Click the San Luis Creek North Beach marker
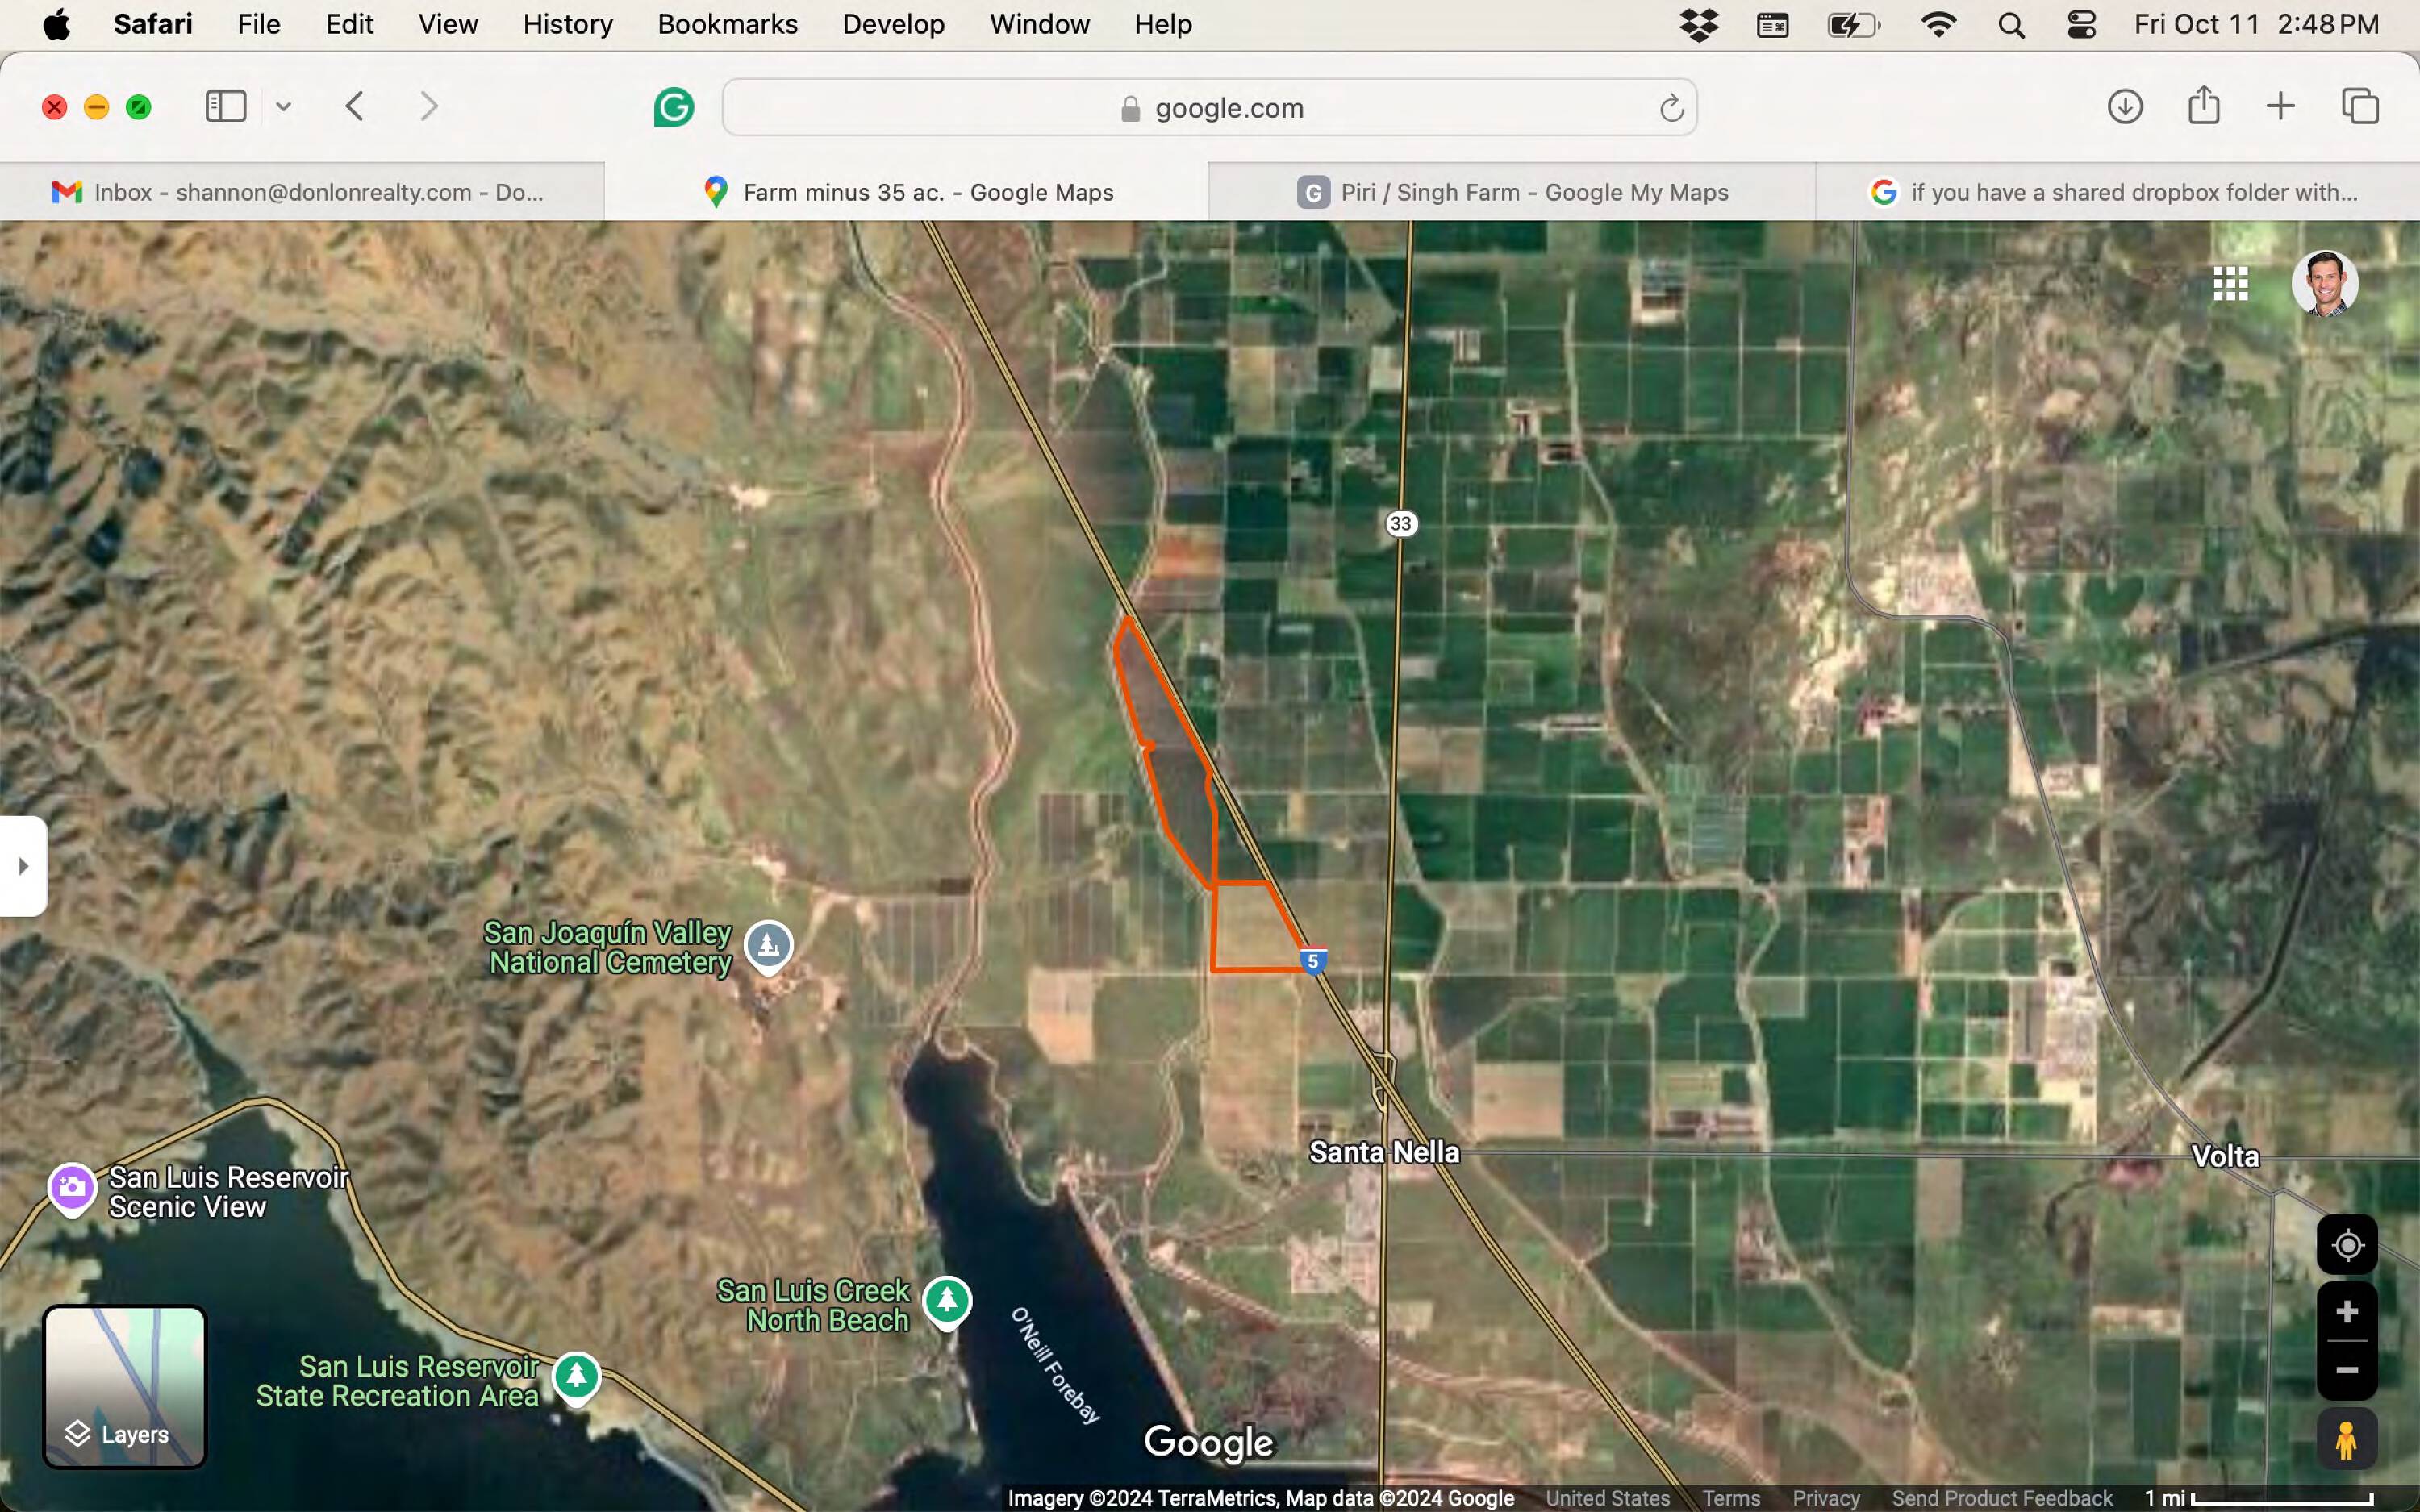Image resolution: width=2420 pixels, height=1512 pixels. pos(946,1301)
